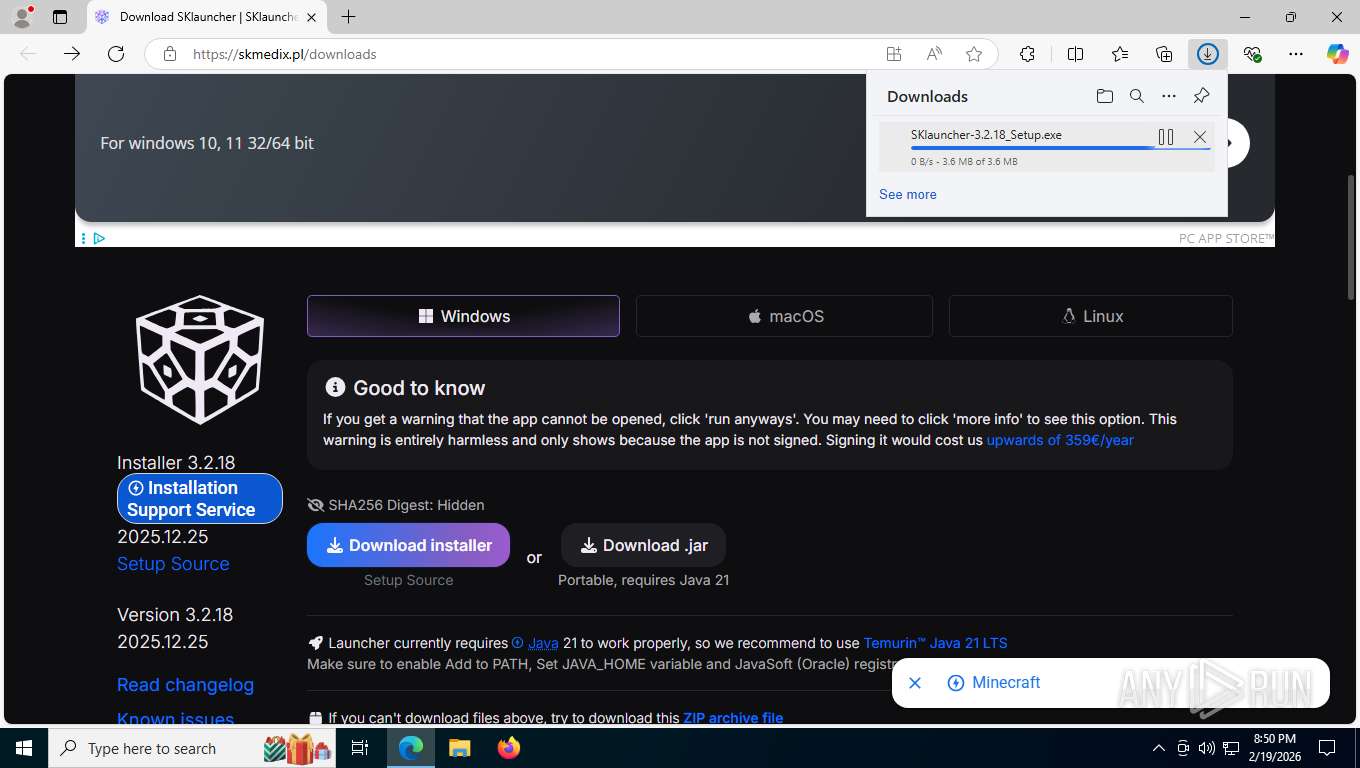Open the ZIP archive file link

coord(733,718)
